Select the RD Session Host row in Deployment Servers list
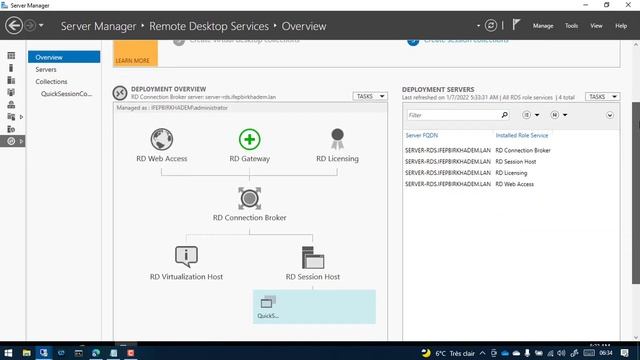Viewport: 640px width, 360px height. (510, 162)
